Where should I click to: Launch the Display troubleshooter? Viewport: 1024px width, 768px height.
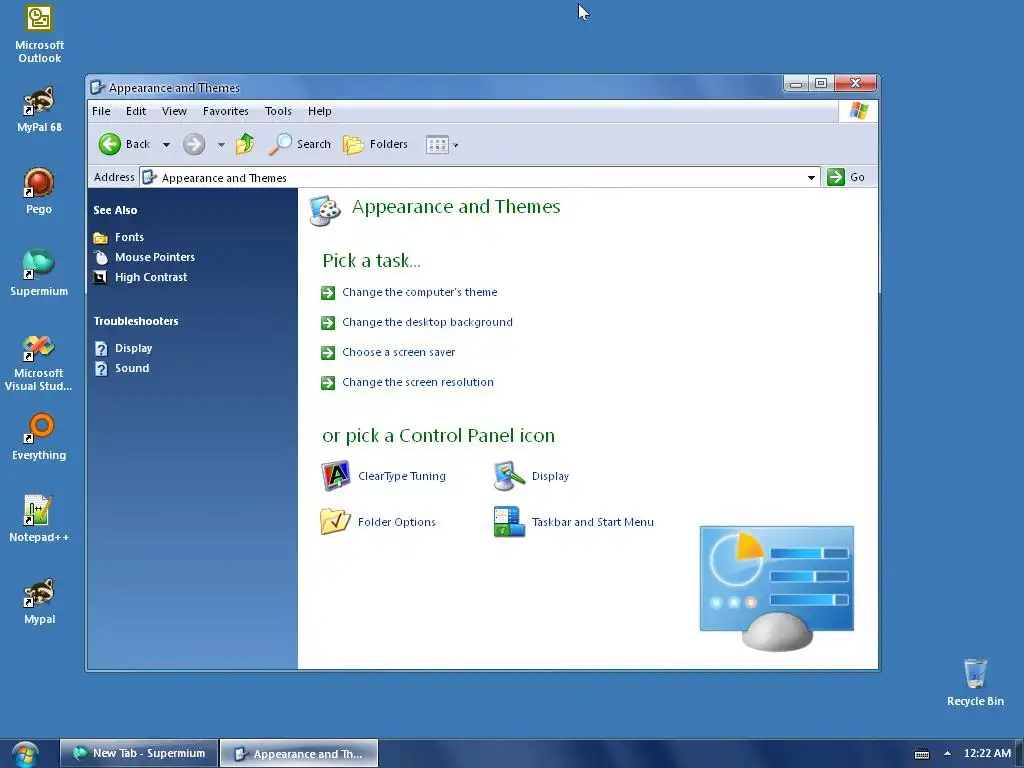(133, 348)
